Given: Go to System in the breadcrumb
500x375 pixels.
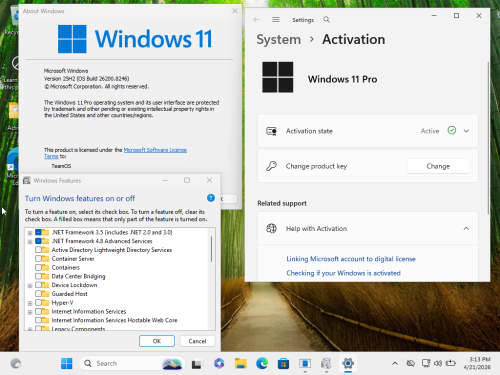Looking at the screenshot, I should coord(278,40).
